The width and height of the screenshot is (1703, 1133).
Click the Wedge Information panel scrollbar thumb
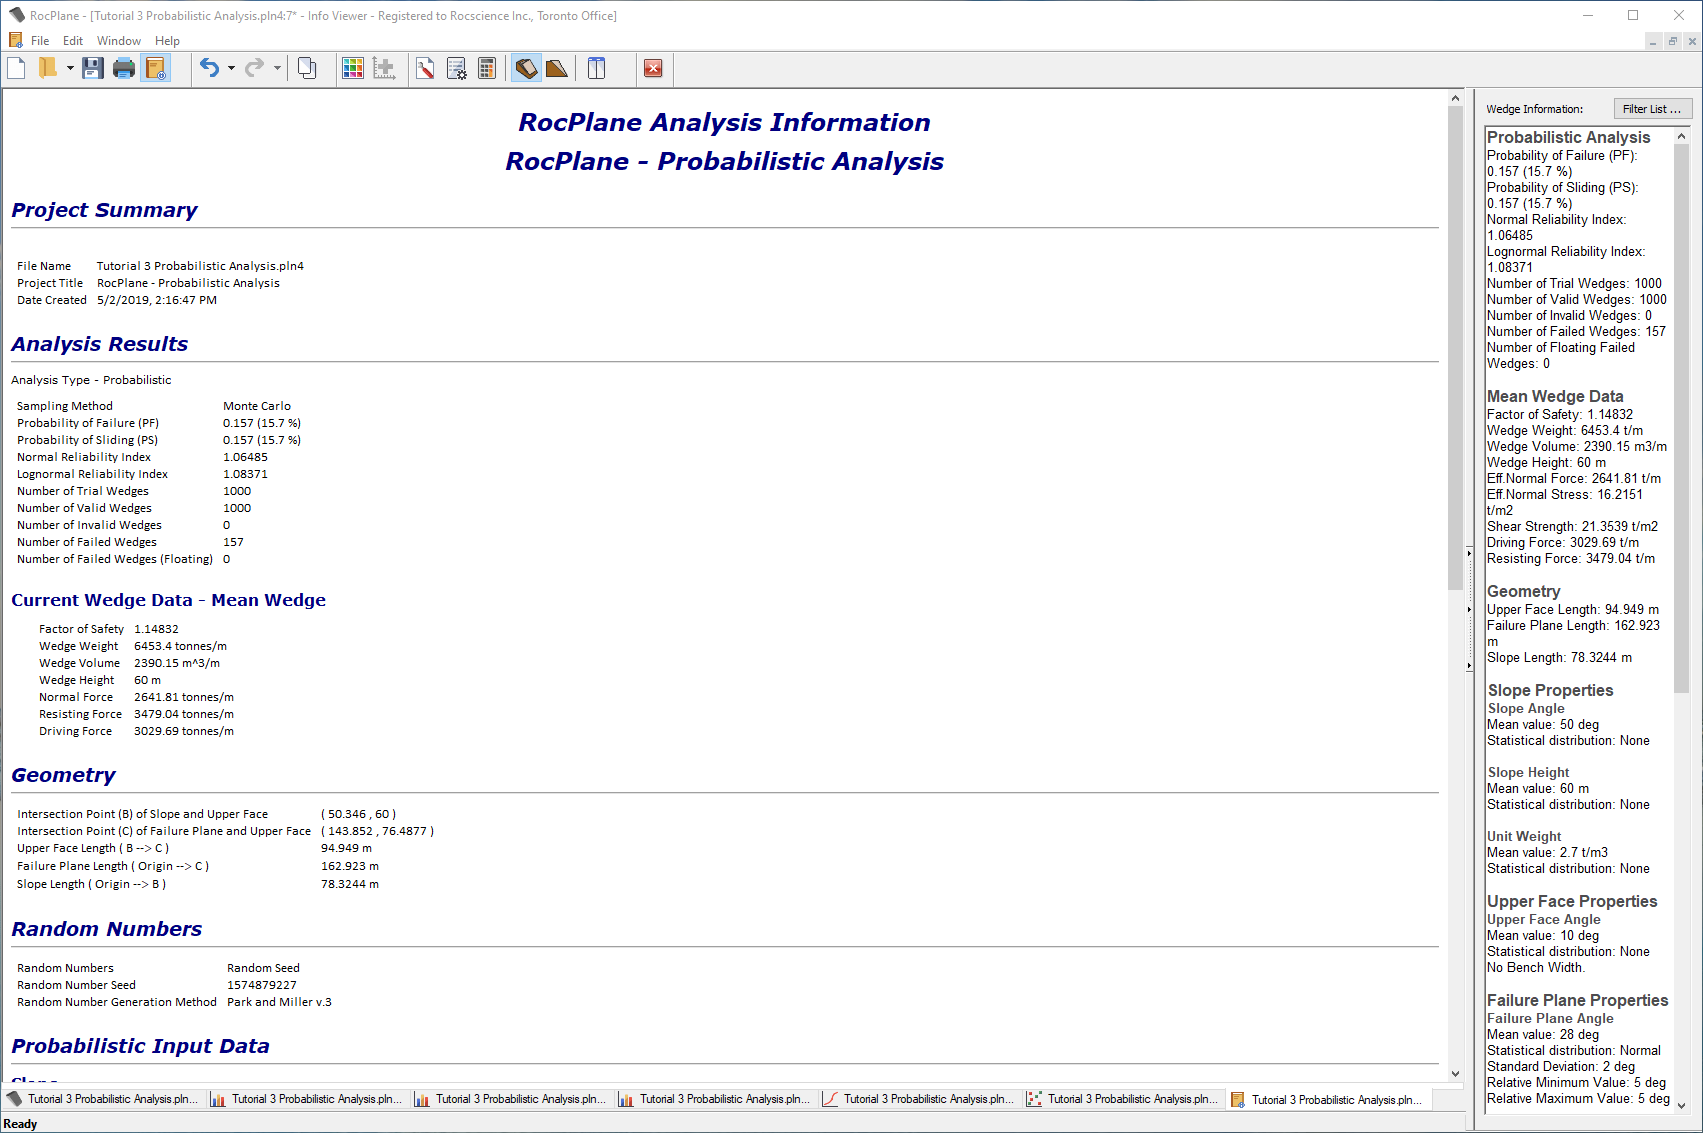pyautogui.click(x=1681, y=418)
